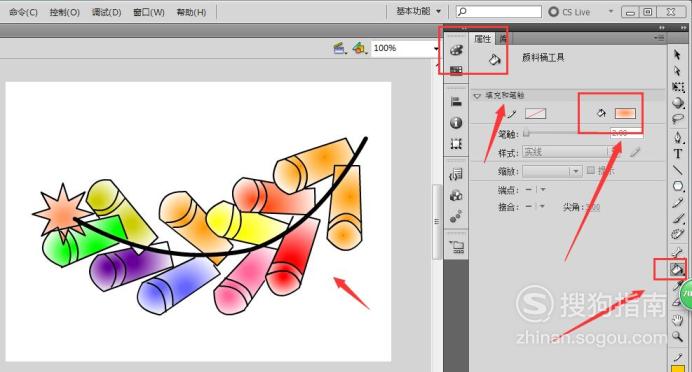Open the stroke color swatch
This screenshot has height=372, width=692.
(x=535, y=114)
